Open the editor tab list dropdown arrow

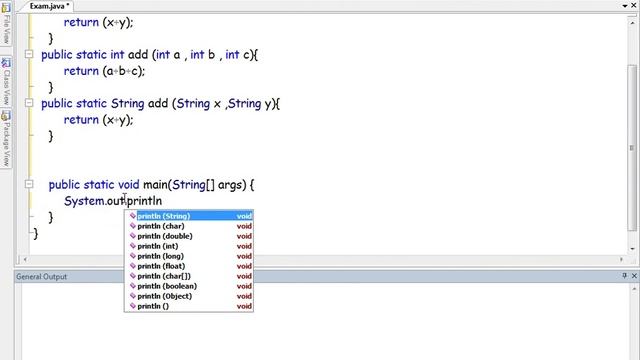[625, 6]
